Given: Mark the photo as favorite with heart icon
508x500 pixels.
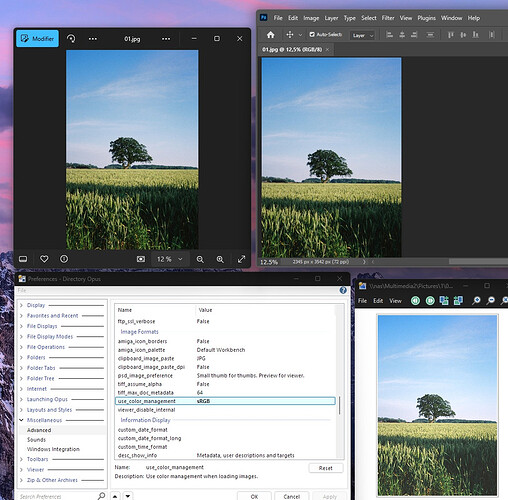Looking at the screenshot, I should click(44, 259).
